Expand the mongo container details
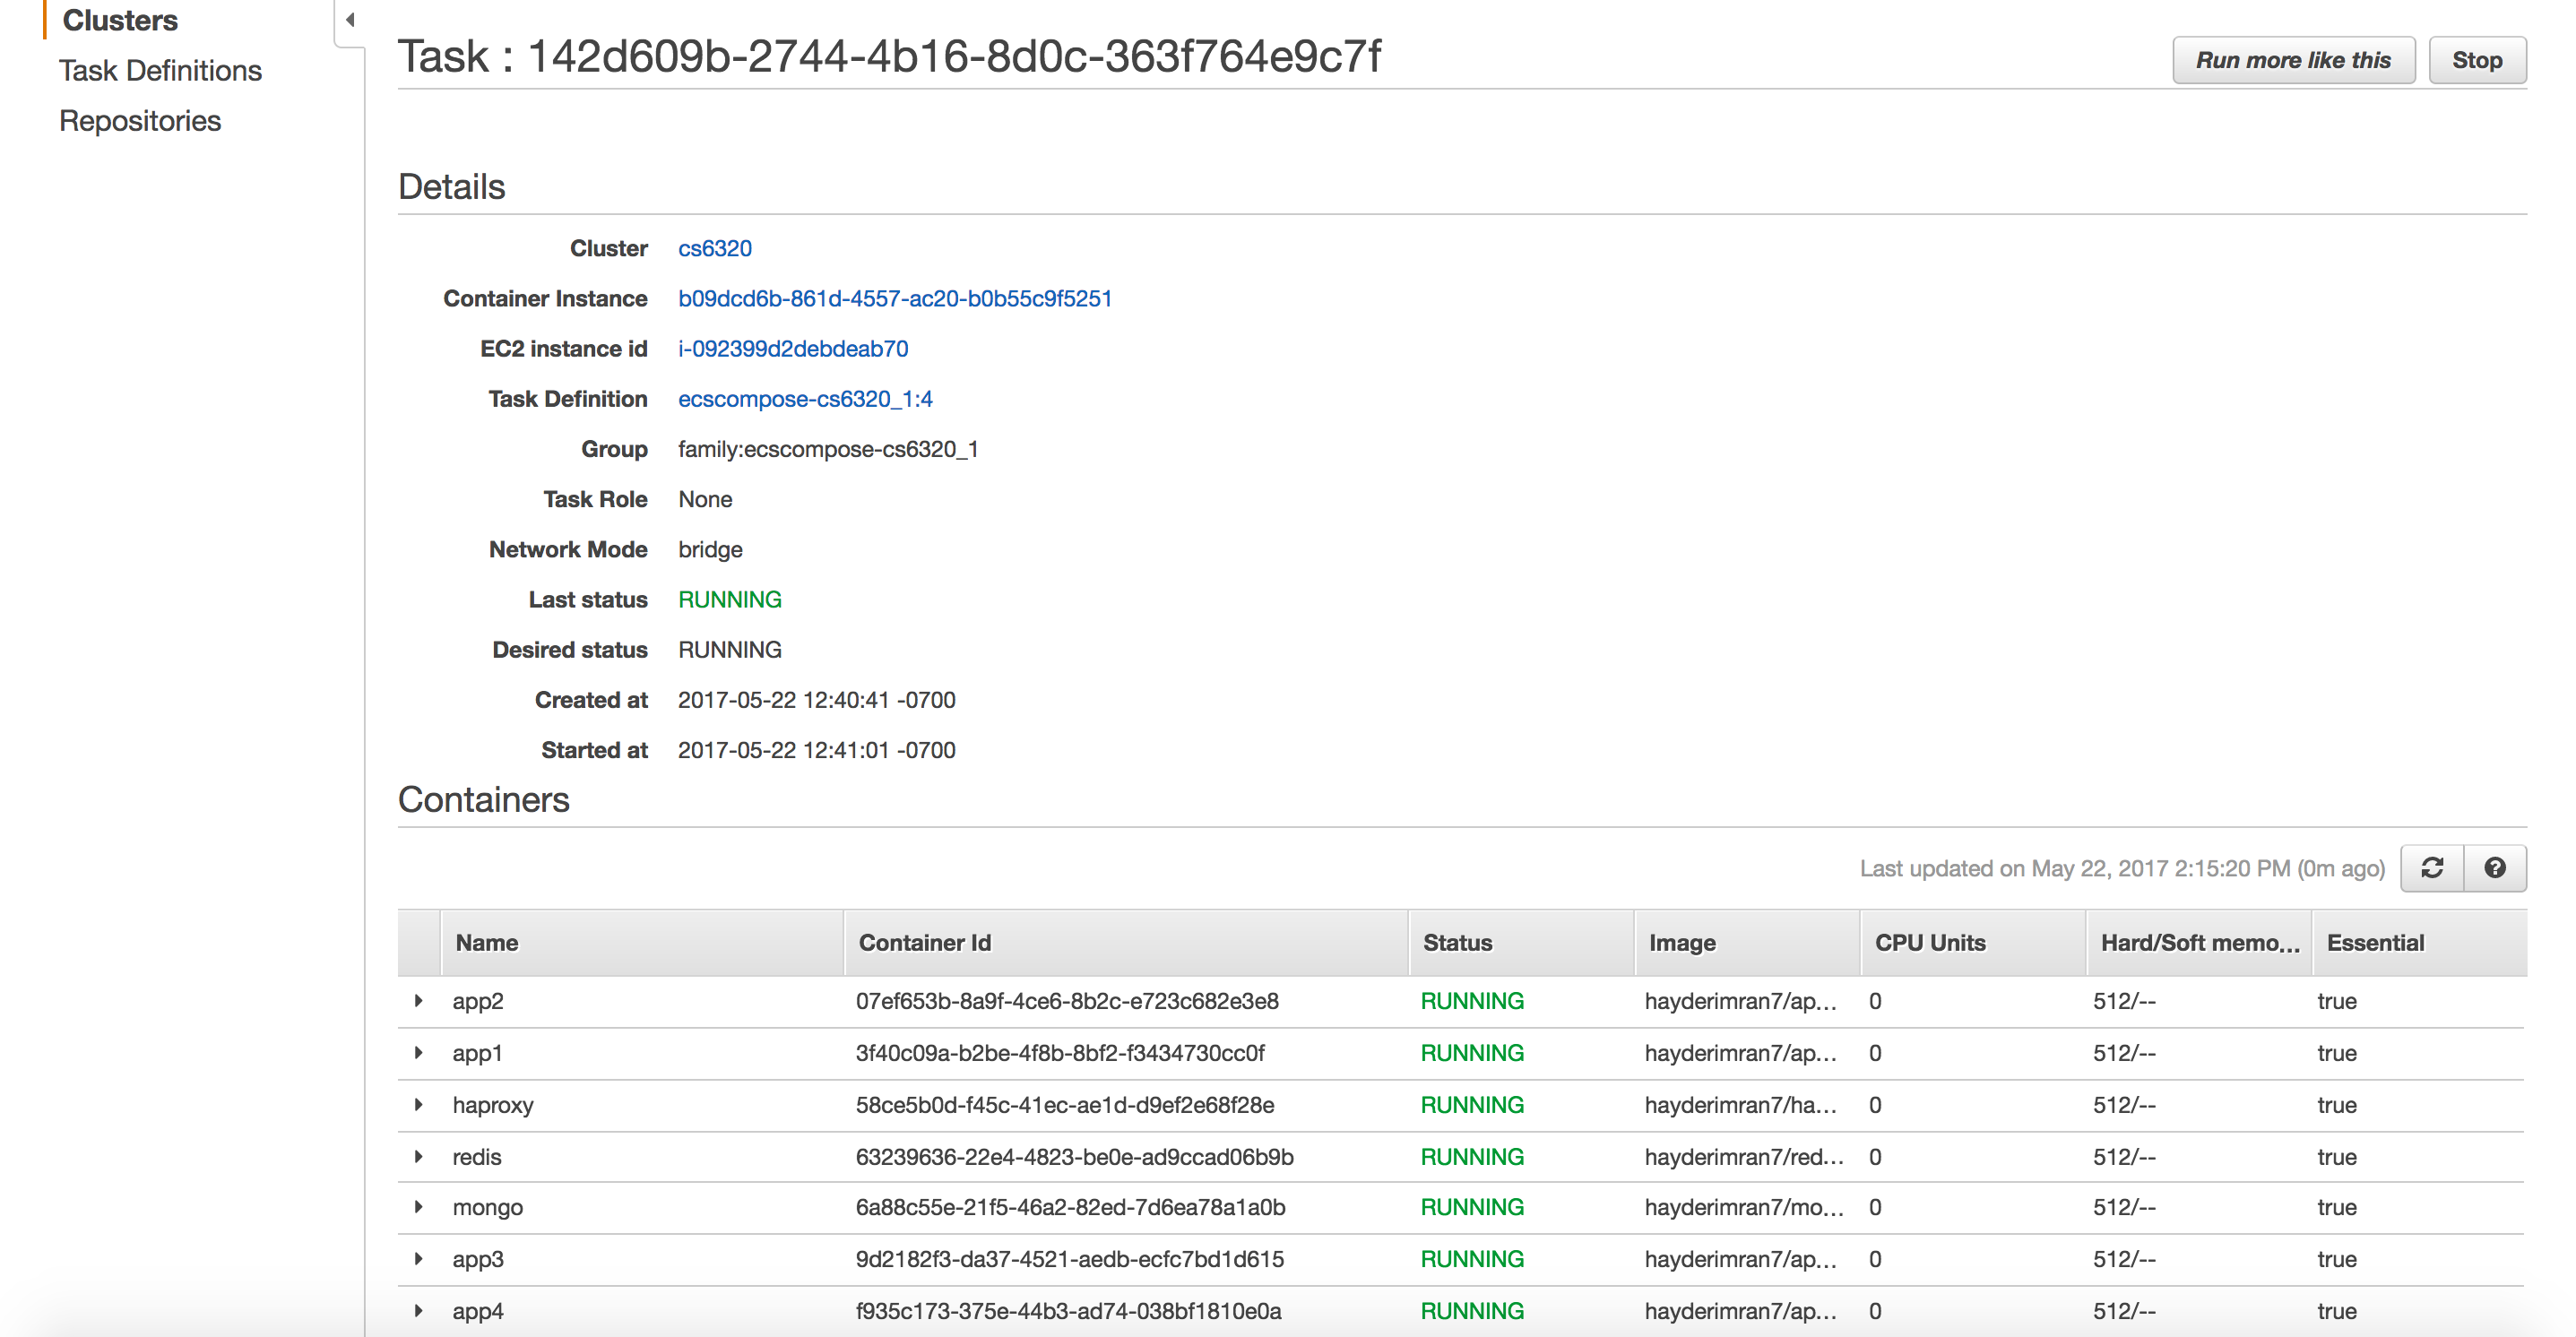2576x1337 pixels. click(x=419, y=1206)
